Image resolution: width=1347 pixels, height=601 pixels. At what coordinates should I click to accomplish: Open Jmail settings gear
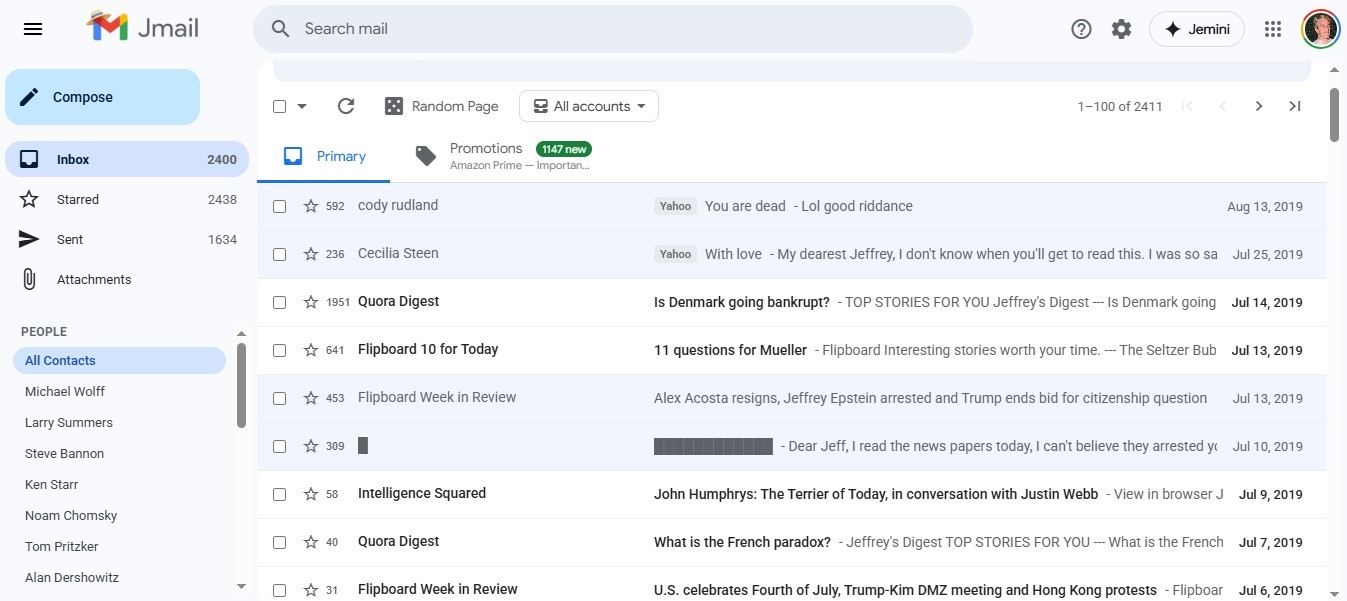coord(1121,28)
